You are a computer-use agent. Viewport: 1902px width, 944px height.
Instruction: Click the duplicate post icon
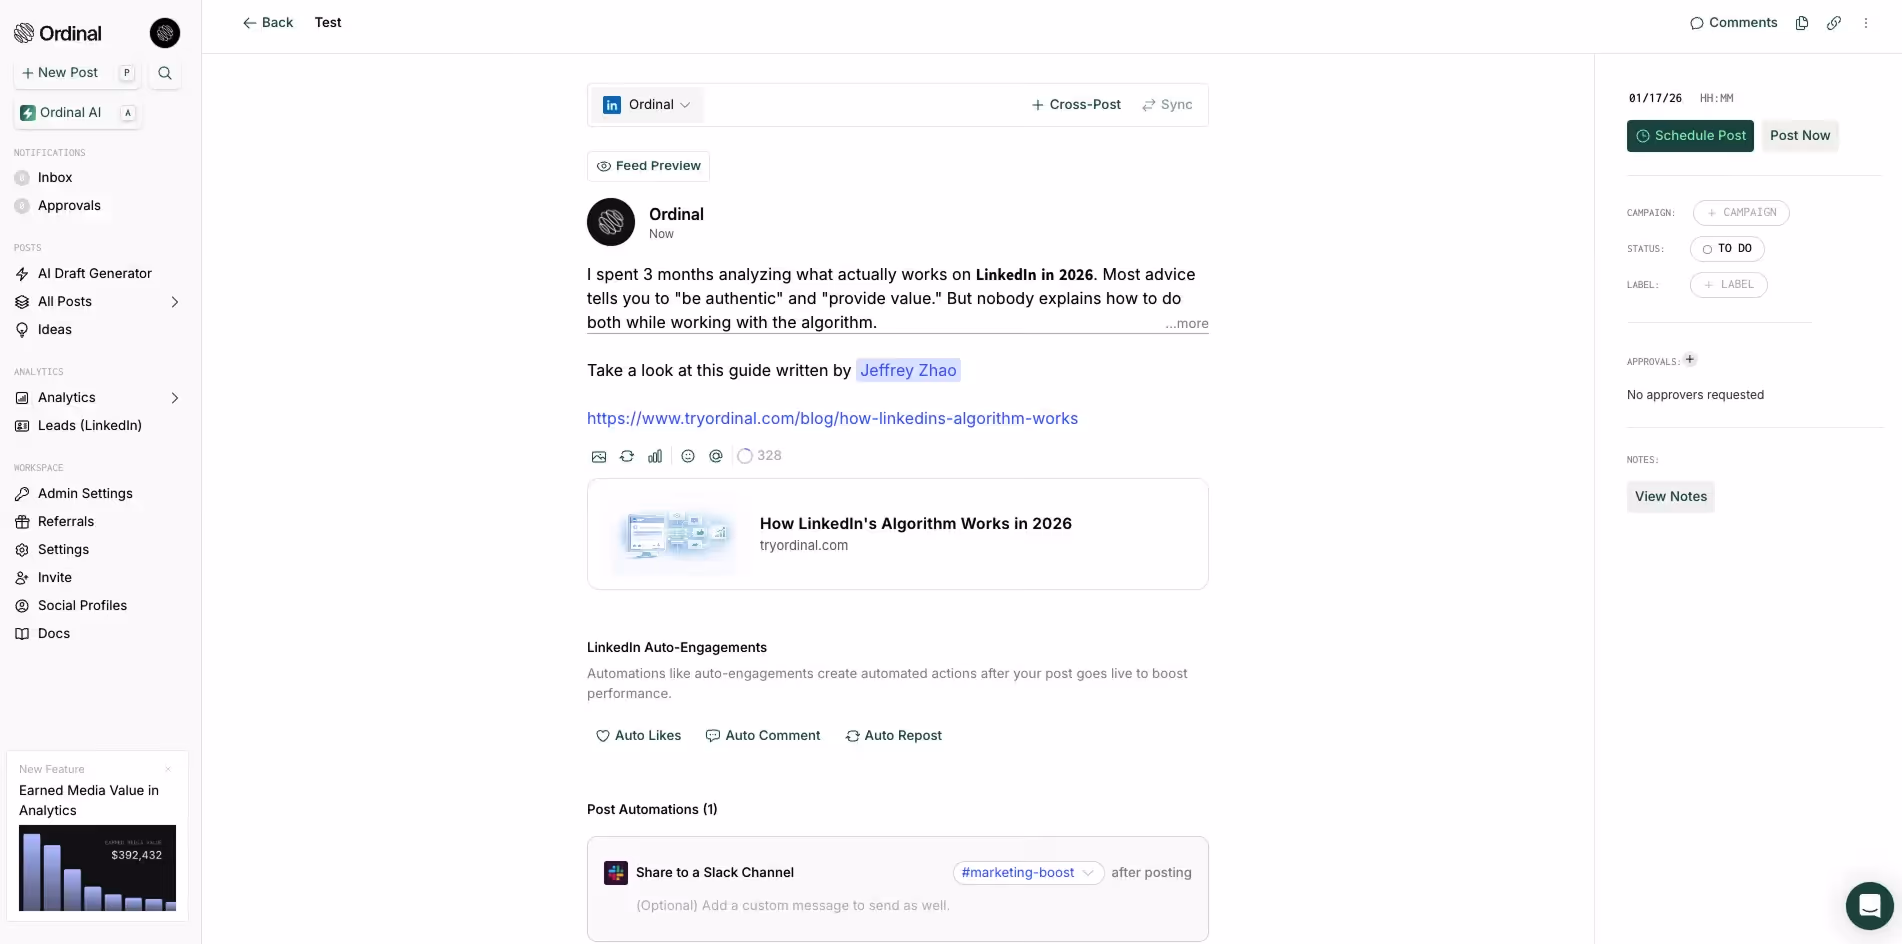tap(1802, 23)
